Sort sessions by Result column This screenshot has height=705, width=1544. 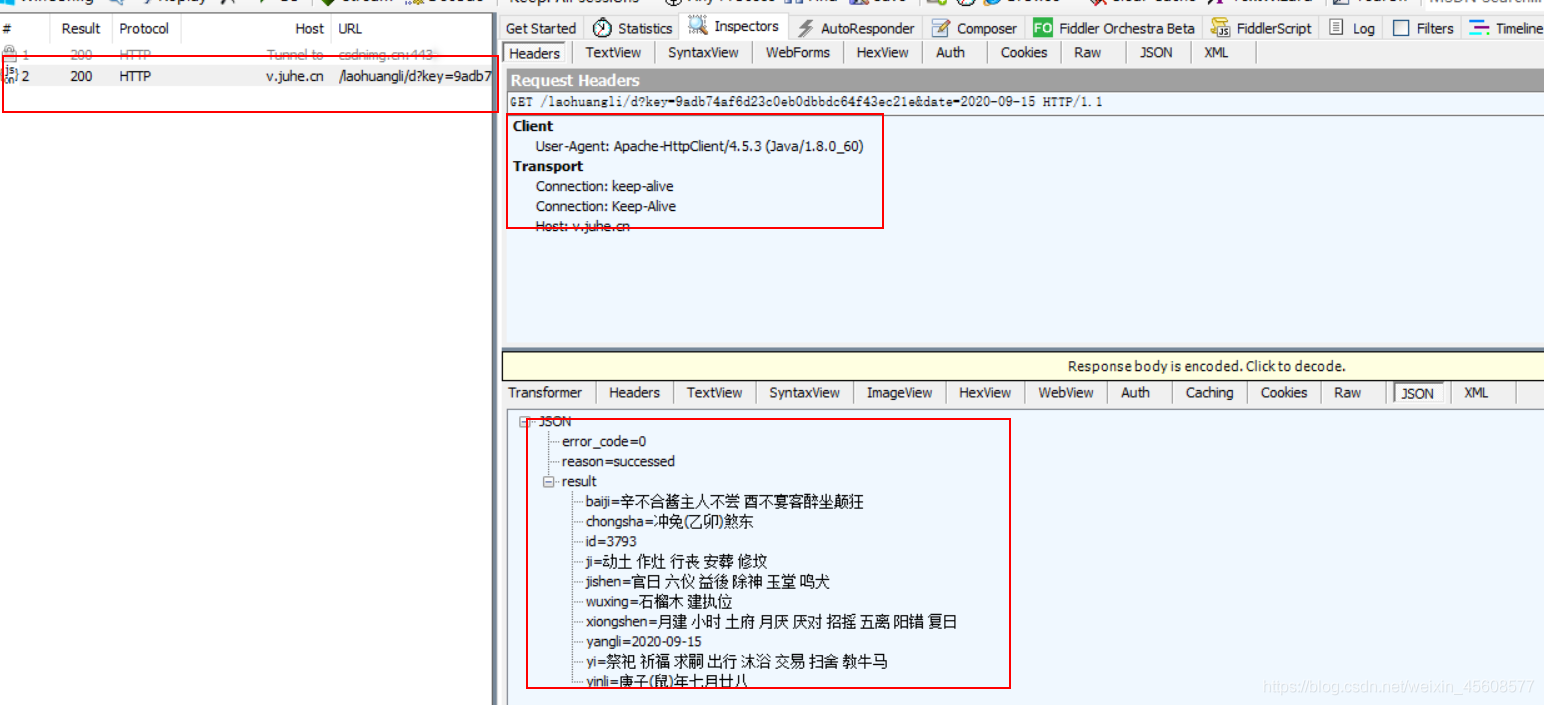(81, 28)
